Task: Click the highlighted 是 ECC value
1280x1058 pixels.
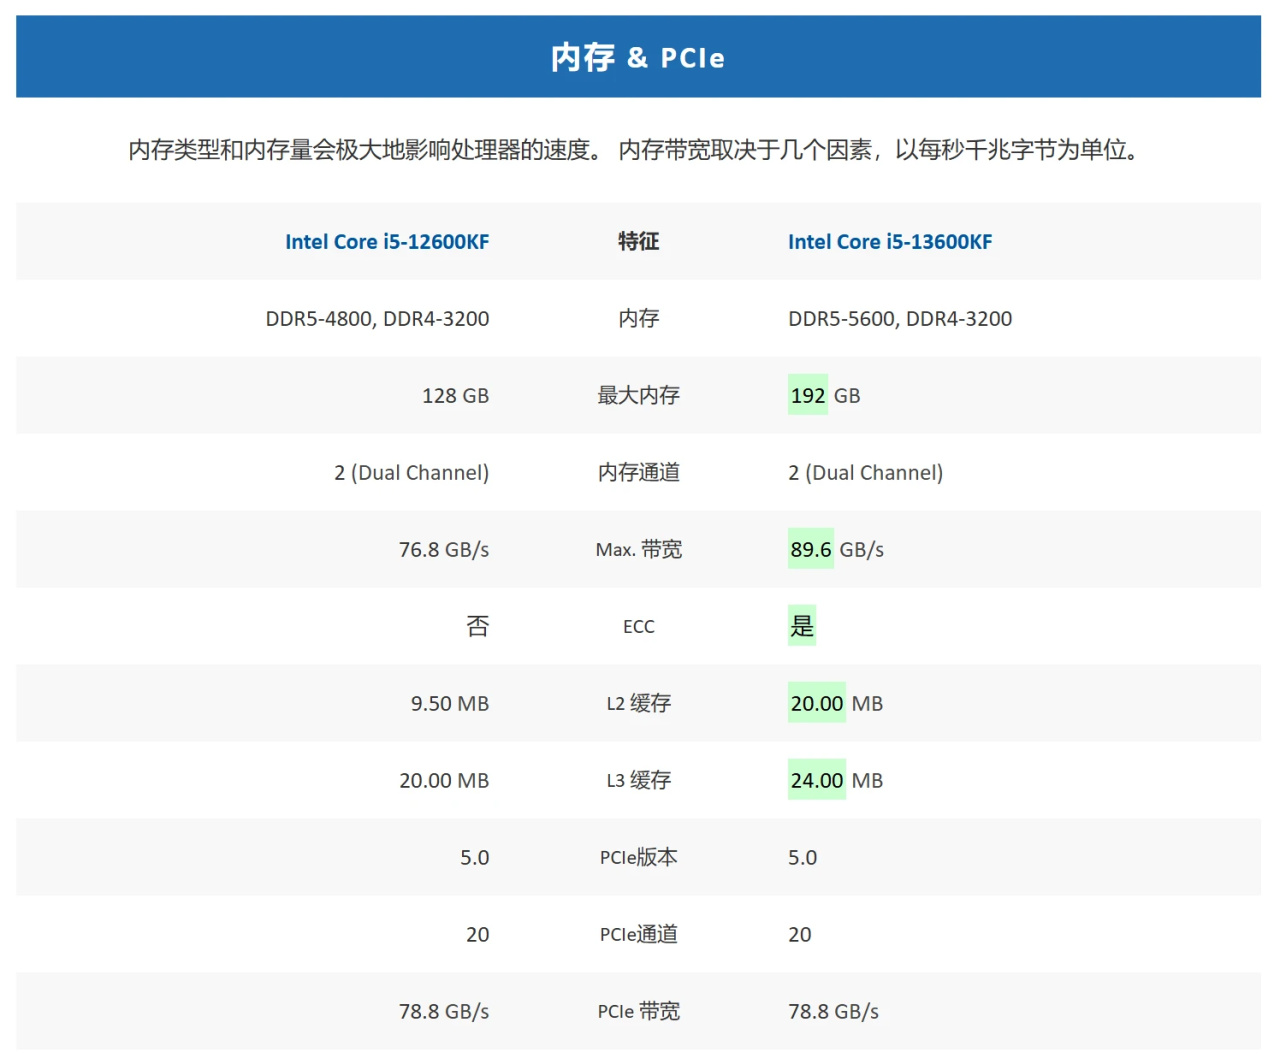Action: pyautogui.click(x=802, y=627)
